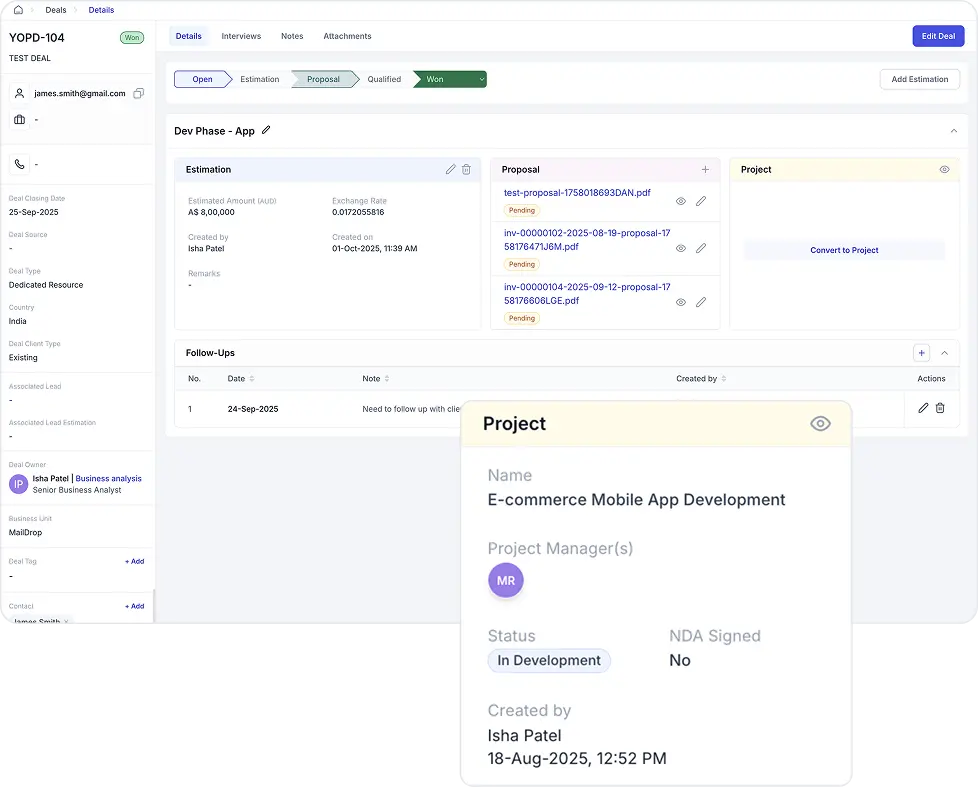Edit the test-proposal-1758018693DAN.pdf entry

[x=701, y=201]
